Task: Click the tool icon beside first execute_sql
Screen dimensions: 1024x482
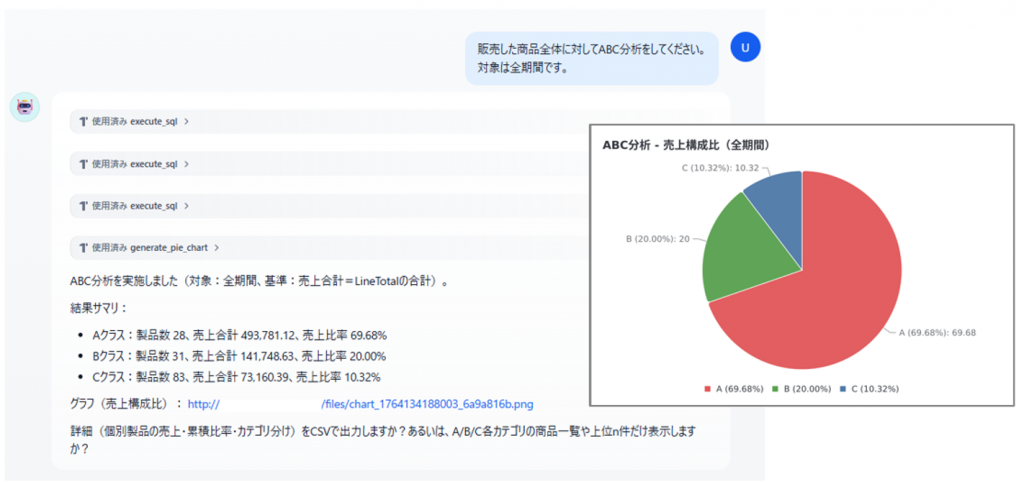Action: tap(83, 122)
